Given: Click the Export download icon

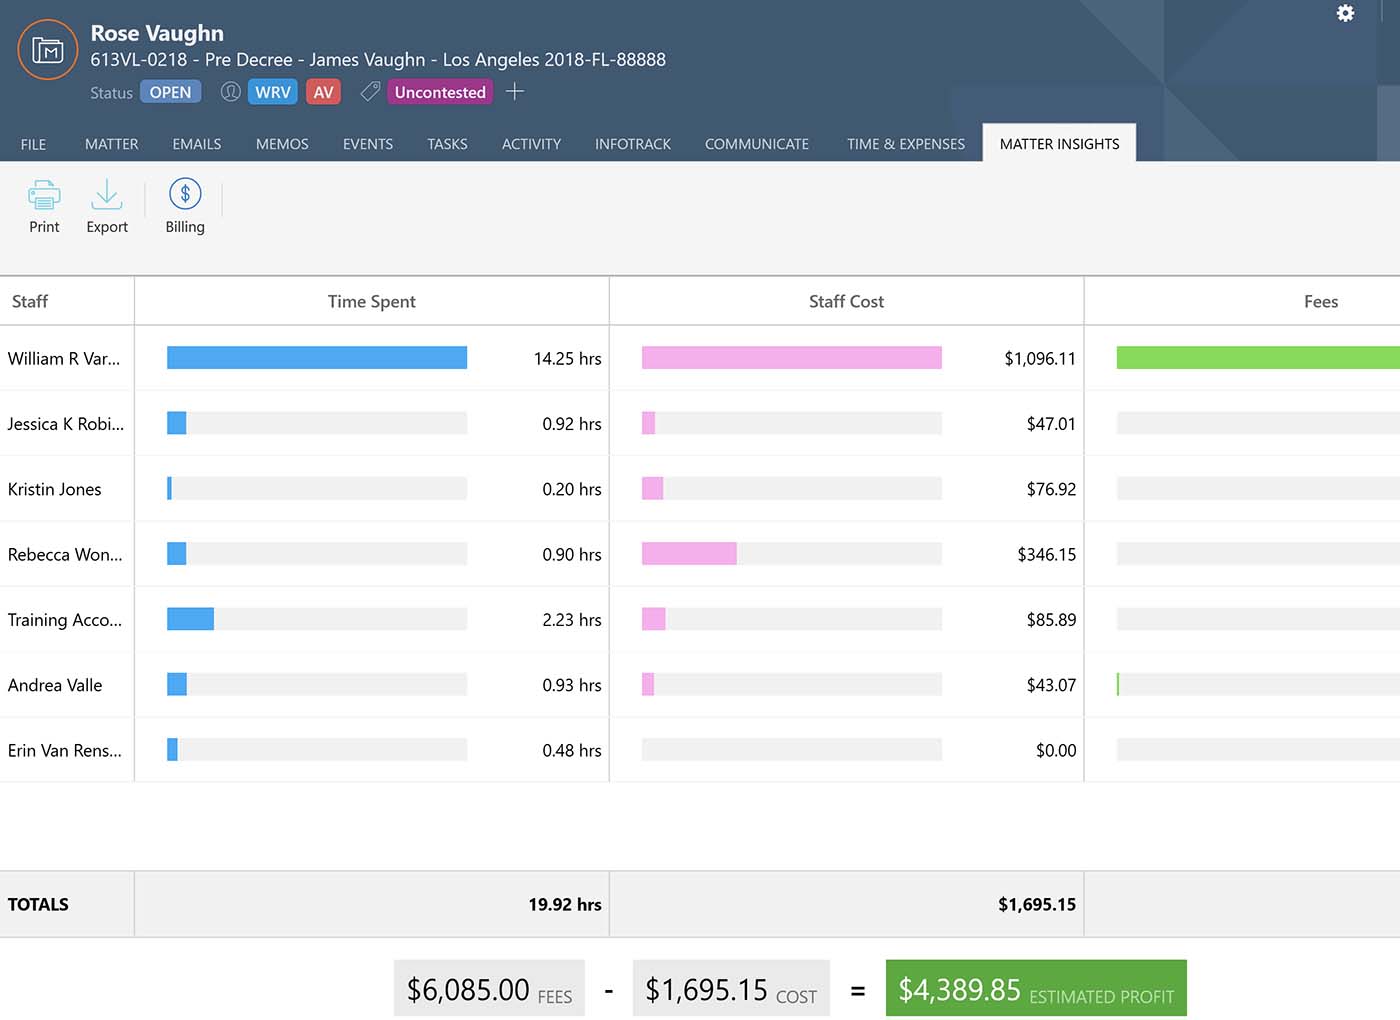Looking at the screenshot, I should click(x=107, y=194).
